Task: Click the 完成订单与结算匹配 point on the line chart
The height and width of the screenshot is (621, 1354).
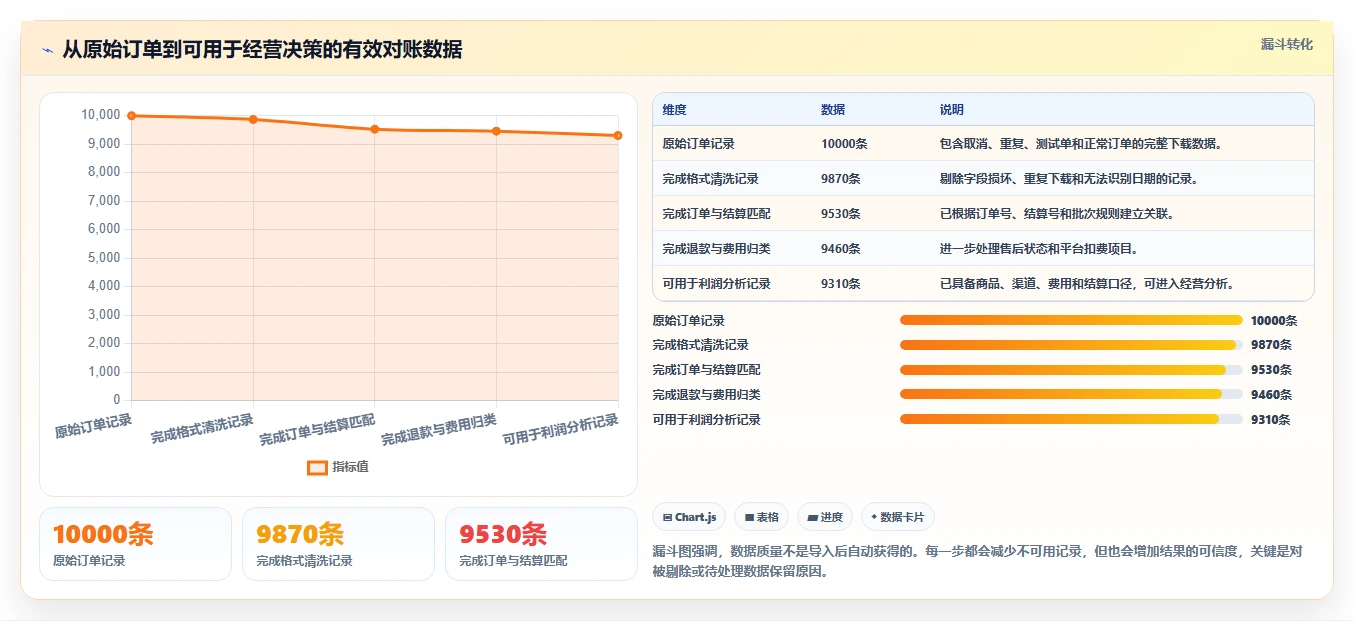Action: click(x=375, y=129)
